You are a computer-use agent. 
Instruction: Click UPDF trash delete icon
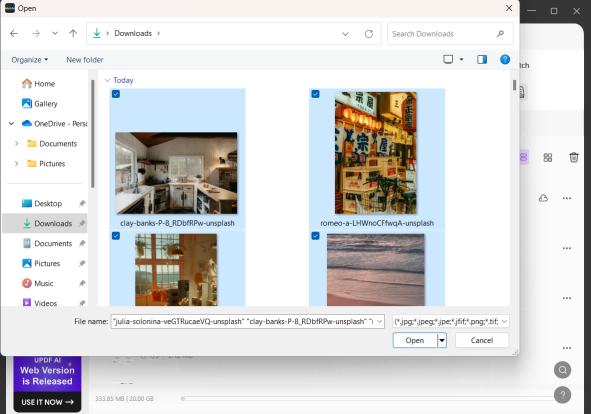pos(574,157)
